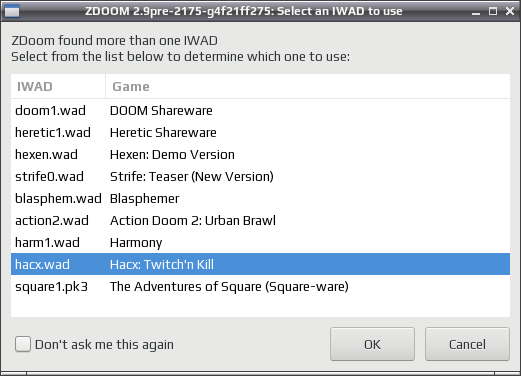Enable the "Don't ask me this again" checkbox
This screenshot has width=521, height=376.
coord(23,344)
